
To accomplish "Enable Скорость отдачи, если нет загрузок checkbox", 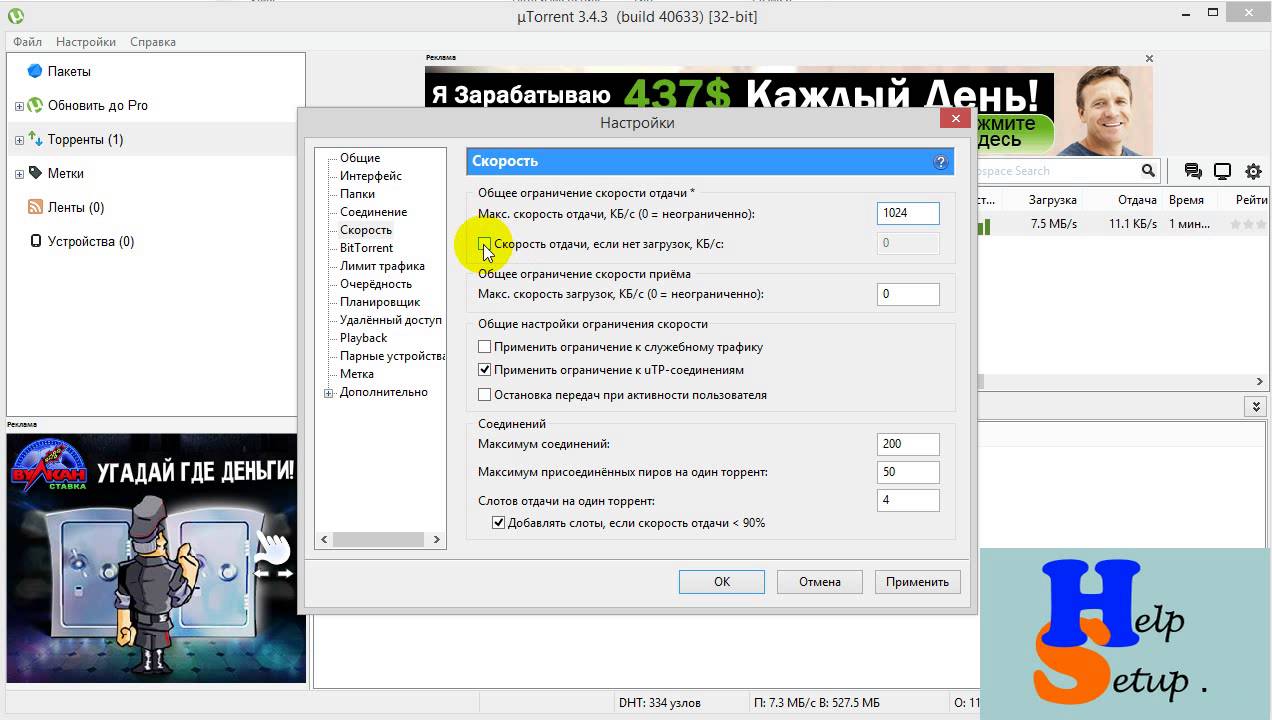I will click(x=485, y=243).
